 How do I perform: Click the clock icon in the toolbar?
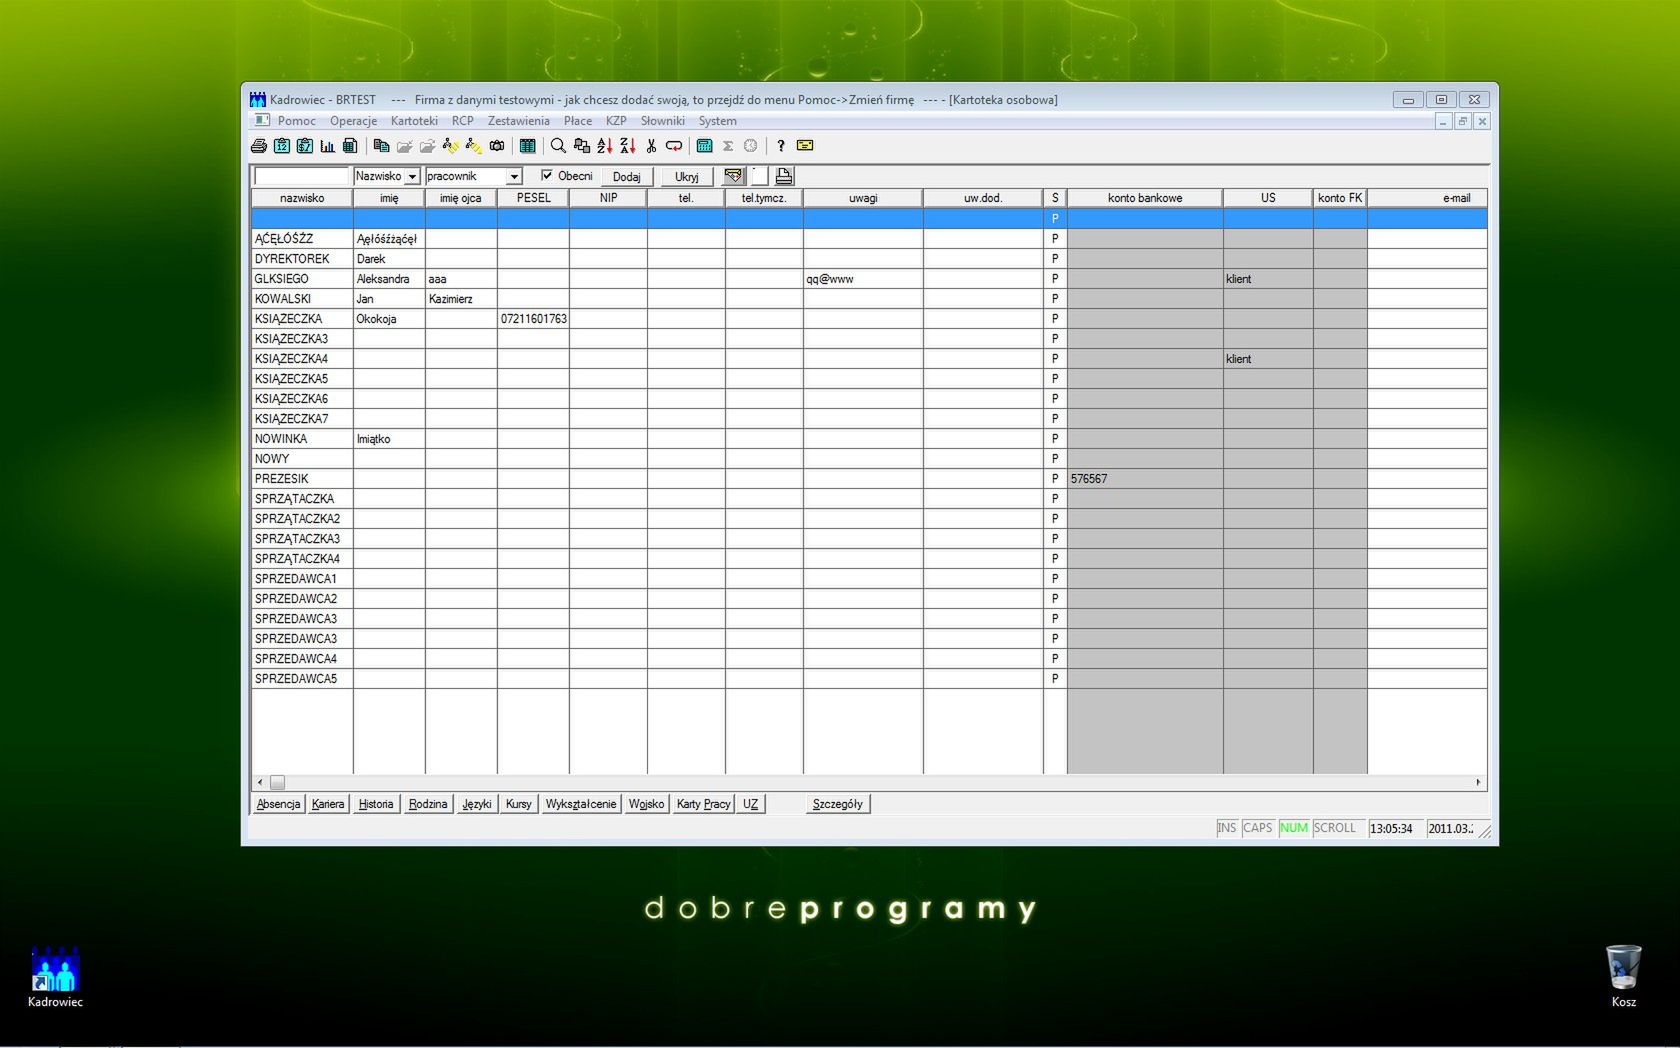pyautogui.click(x=751, y=146)
